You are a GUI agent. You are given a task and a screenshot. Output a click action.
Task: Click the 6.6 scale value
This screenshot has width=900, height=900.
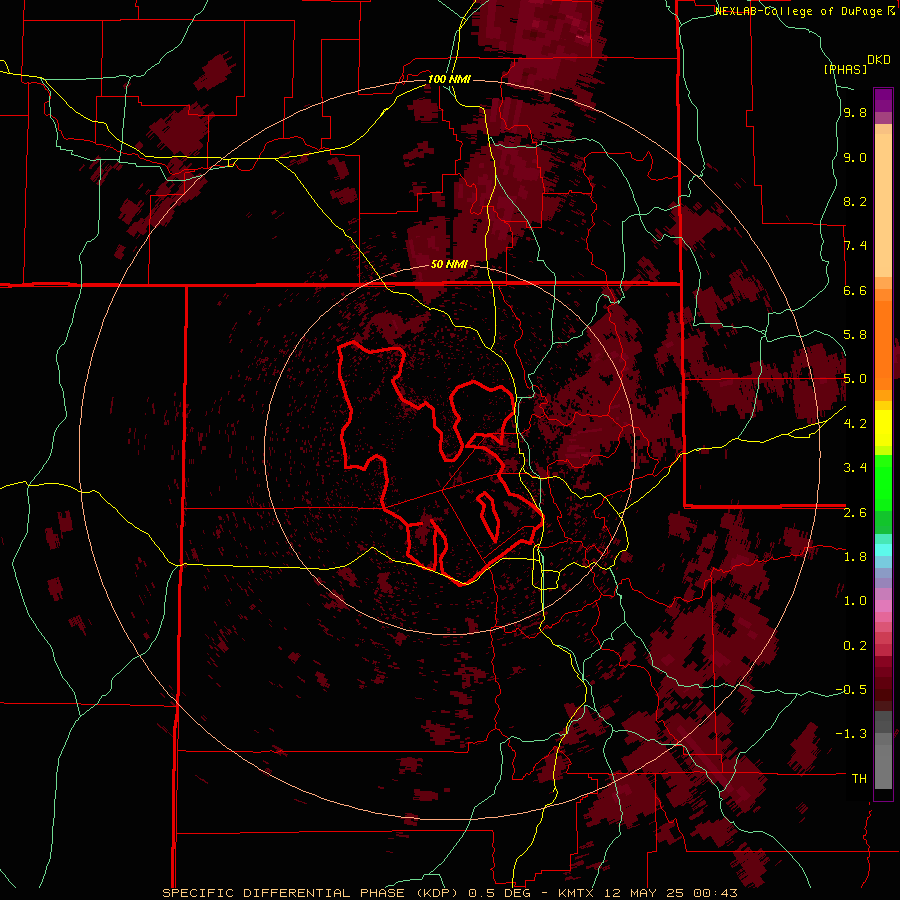[855, 290]
